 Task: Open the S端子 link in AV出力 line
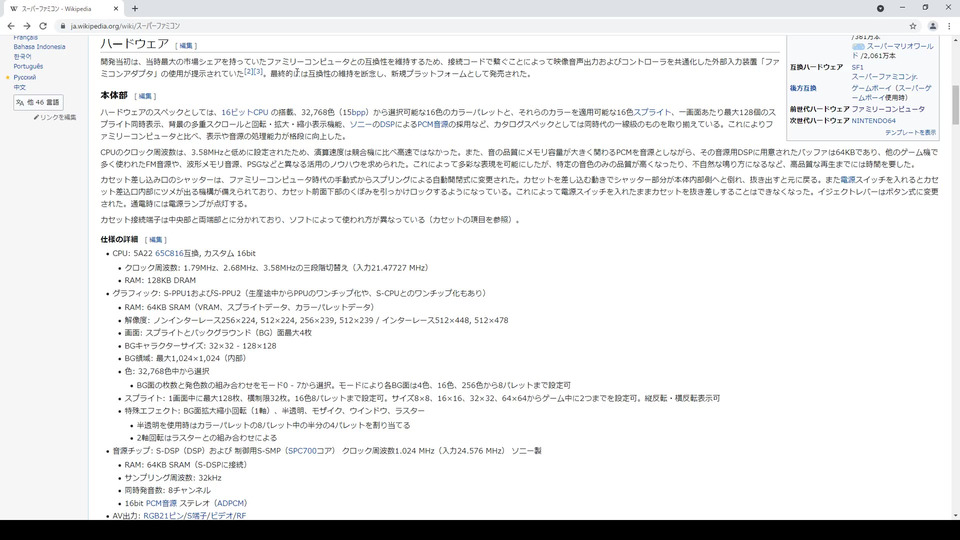tap(196, 516)
